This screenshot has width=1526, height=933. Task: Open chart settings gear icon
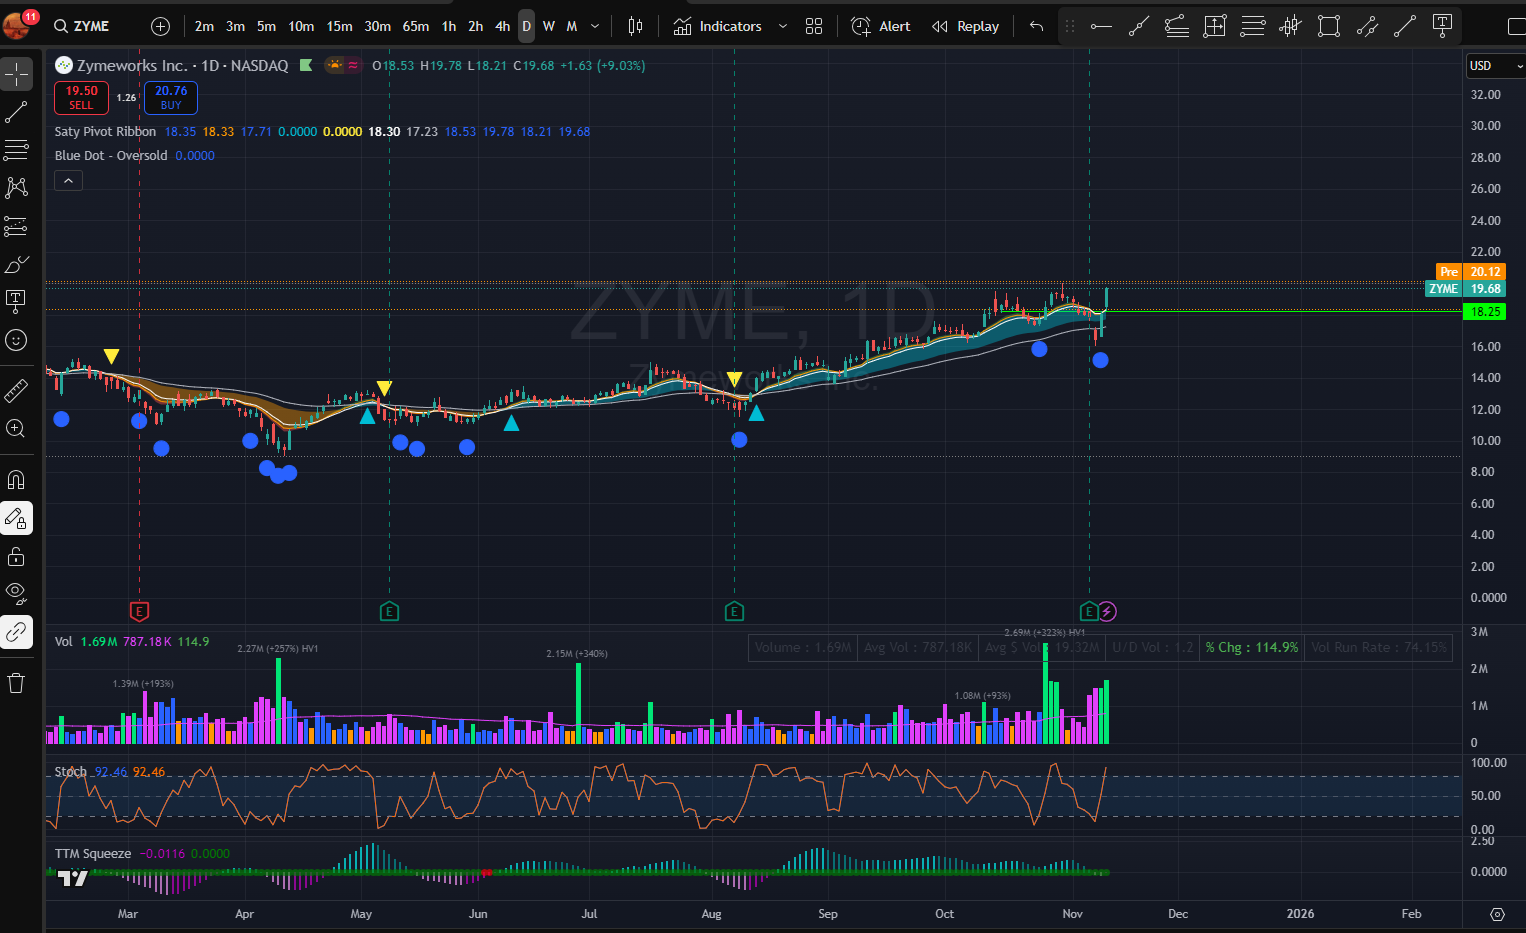(1497, 914)
